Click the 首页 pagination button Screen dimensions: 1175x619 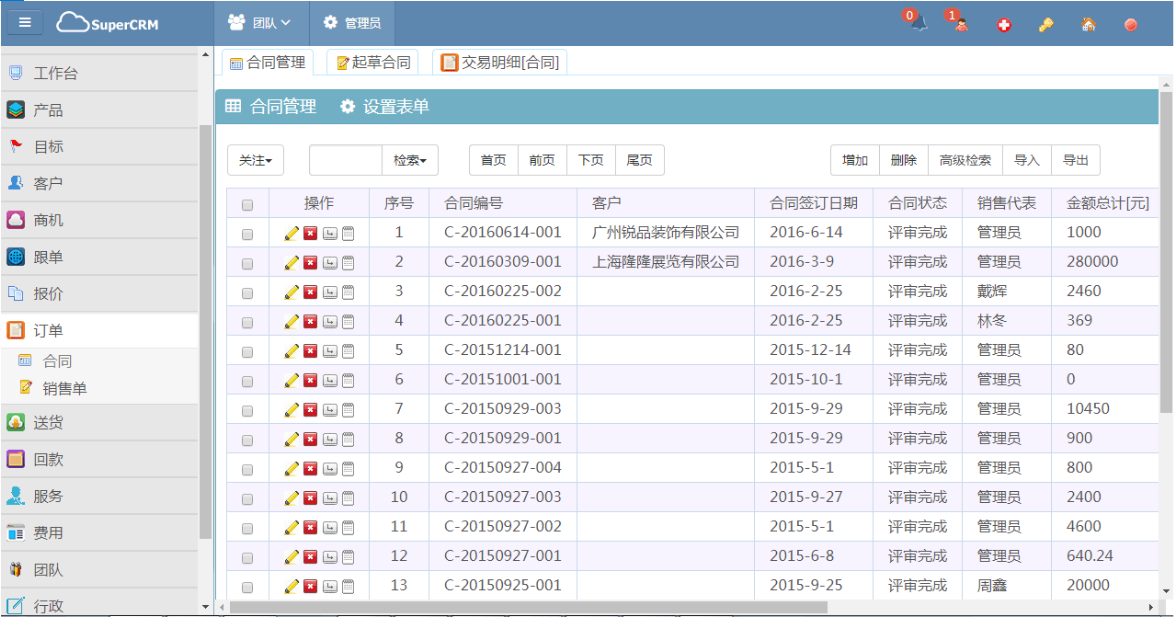click(x=494, y=160)
